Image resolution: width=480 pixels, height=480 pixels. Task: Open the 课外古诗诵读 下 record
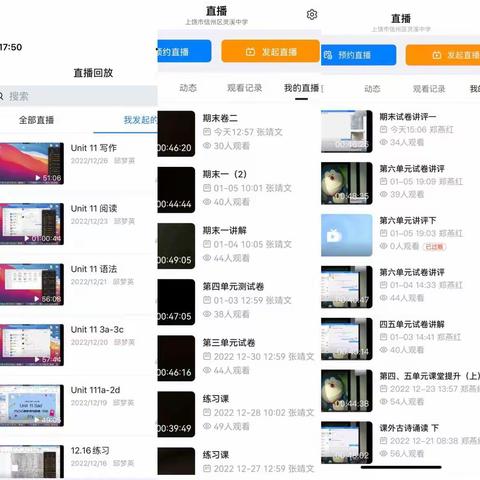click(x=409, y=428)
